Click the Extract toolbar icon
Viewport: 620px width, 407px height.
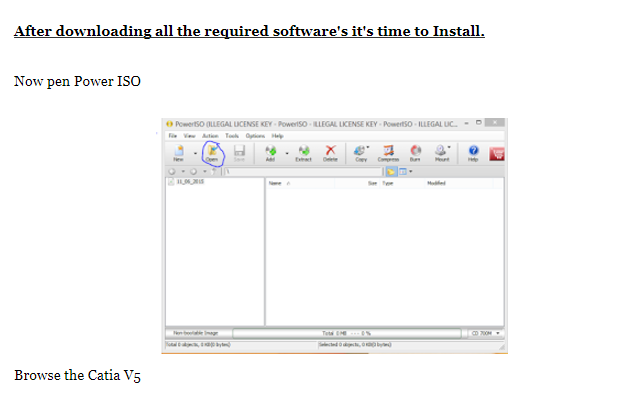(304, 153)
